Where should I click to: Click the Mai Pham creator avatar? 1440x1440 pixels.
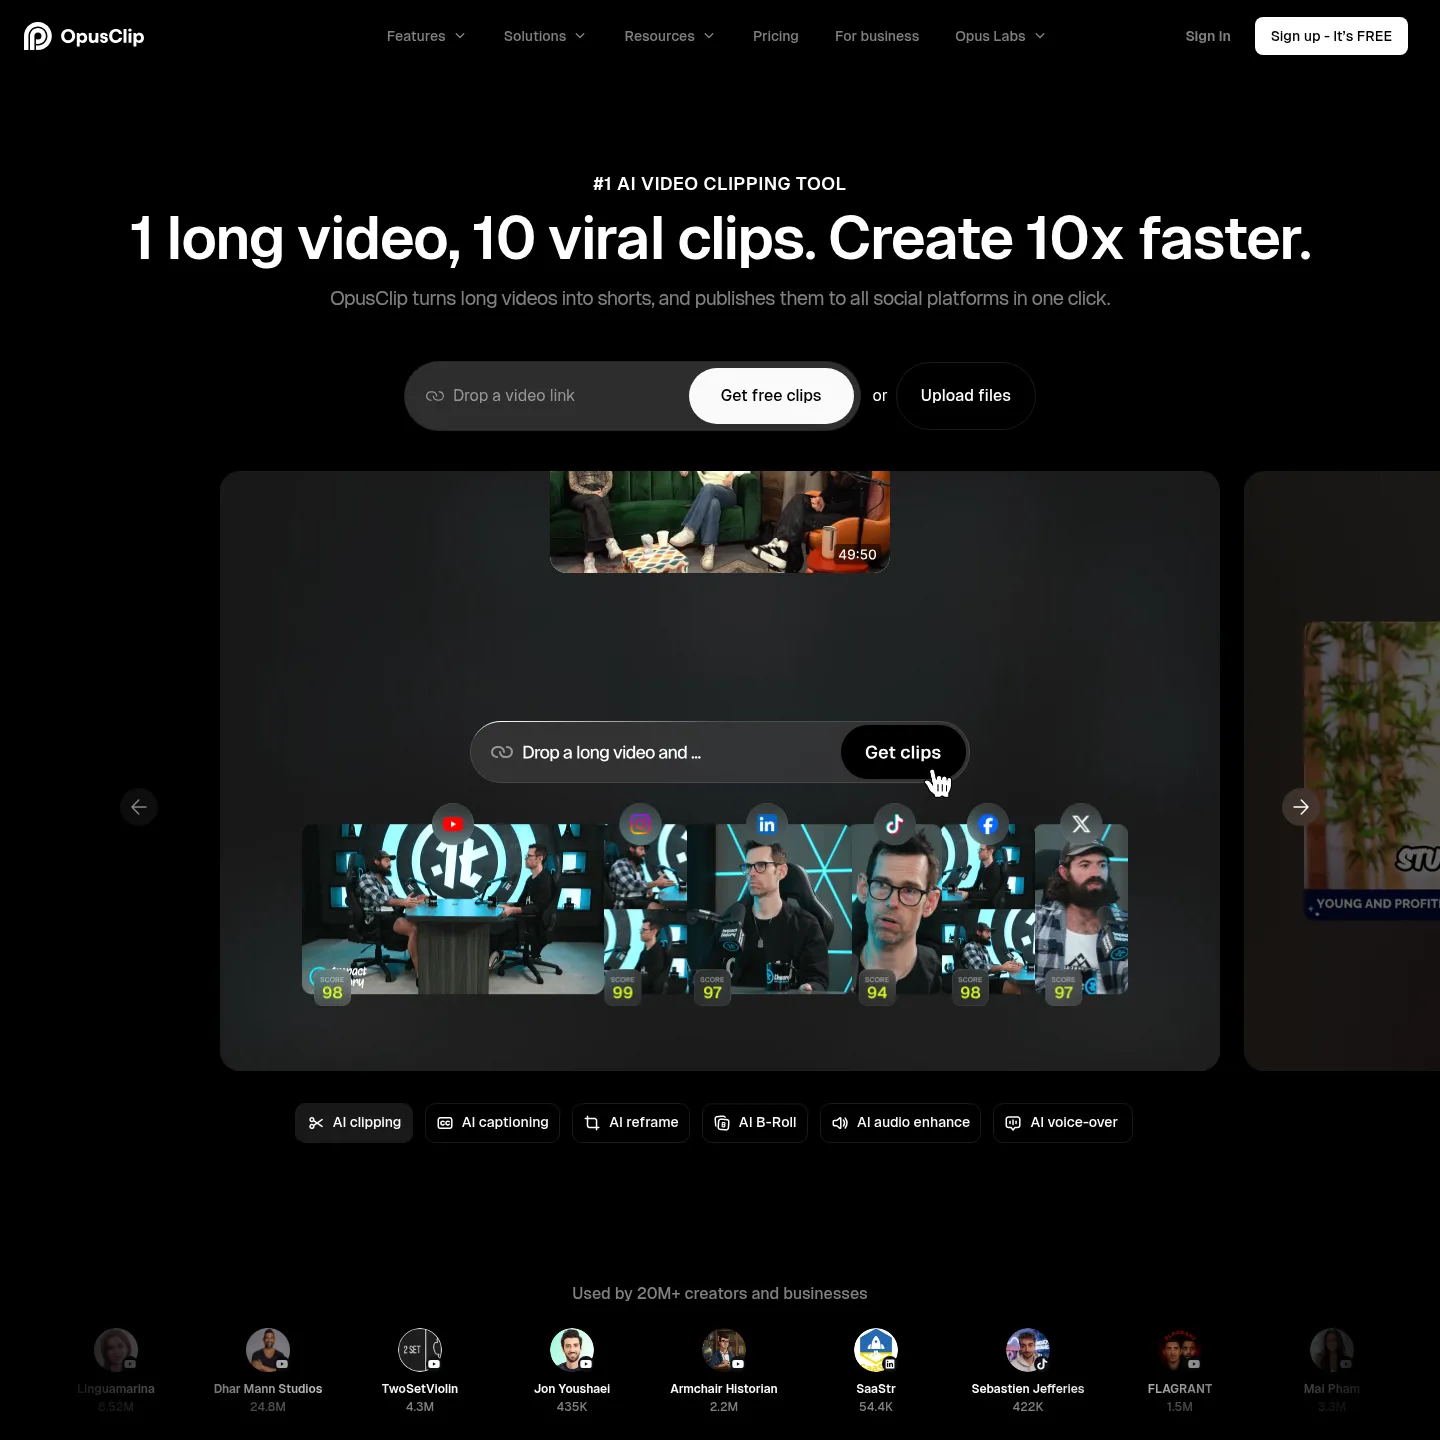click(x=1332, y=1350)
